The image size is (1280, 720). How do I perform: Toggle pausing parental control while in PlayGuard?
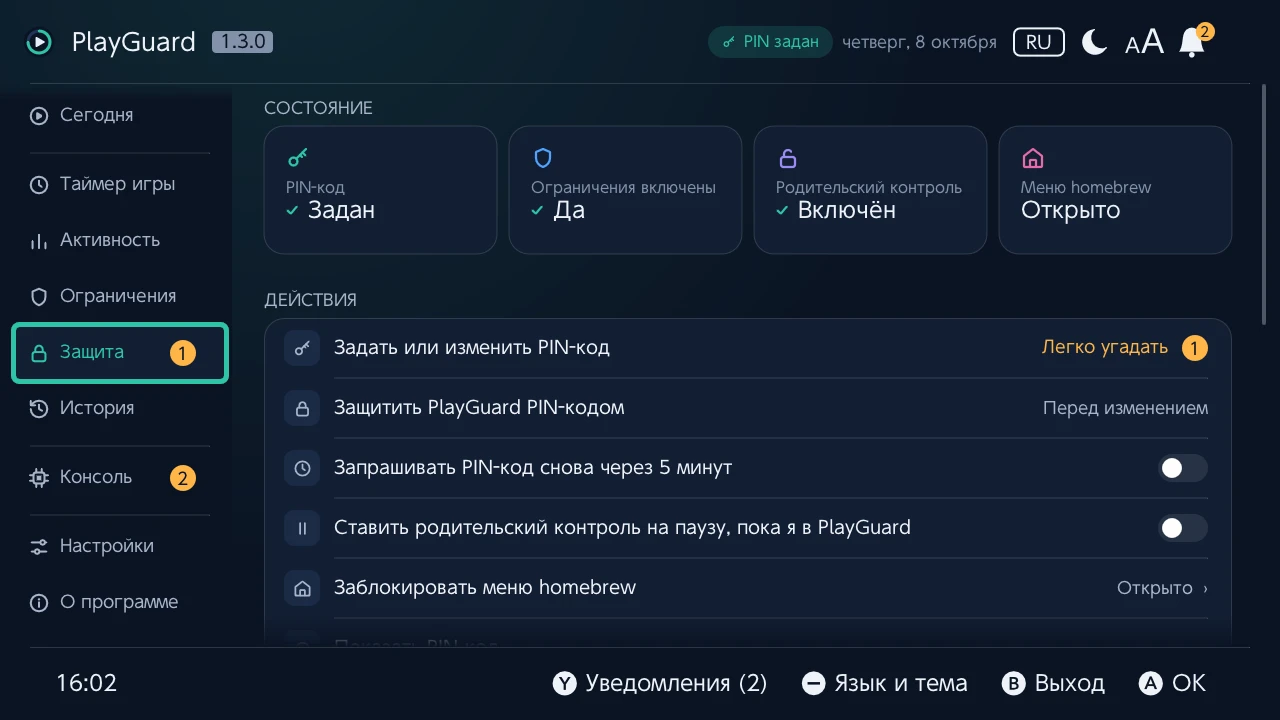[x=1183, y=528]
